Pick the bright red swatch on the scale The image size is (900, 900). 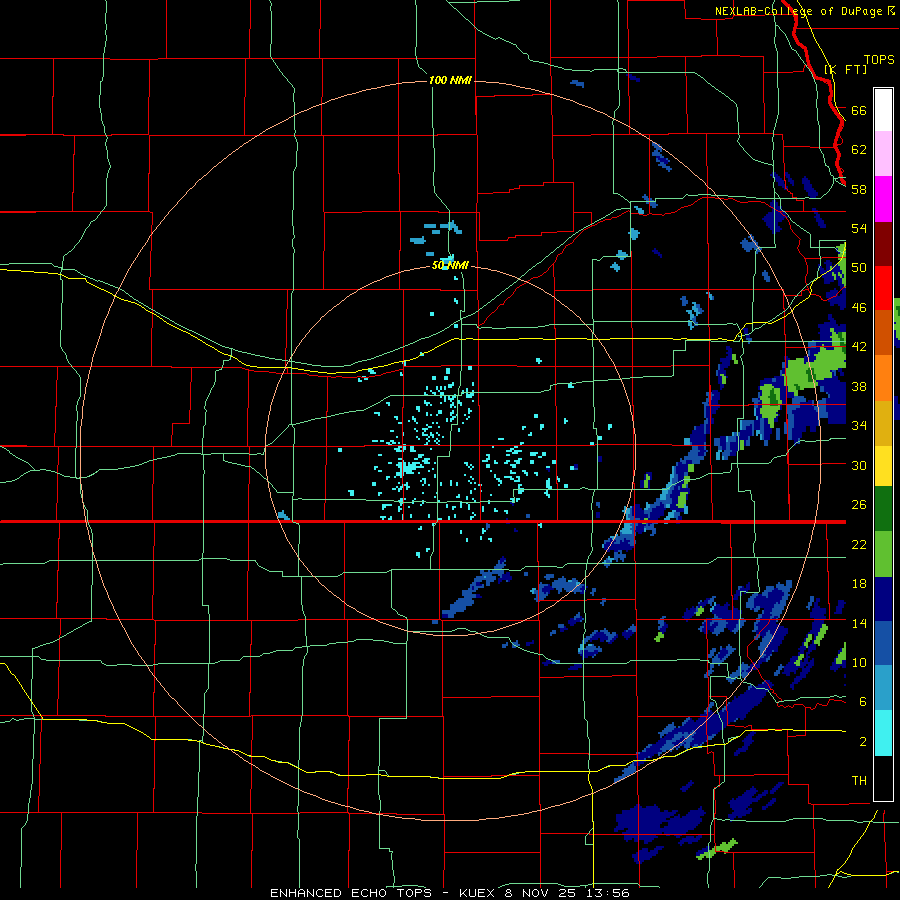(883, 288)
